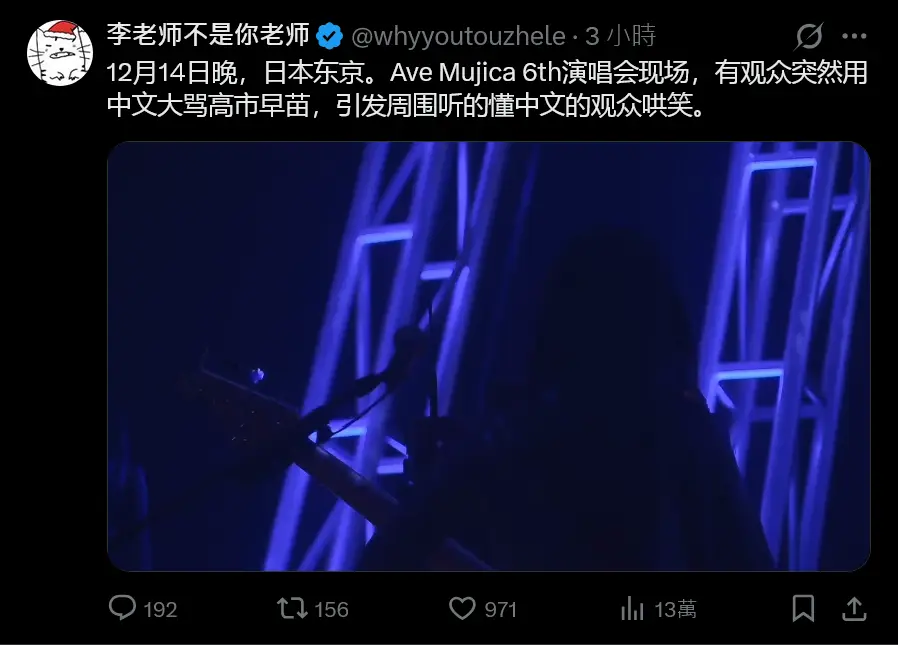Click the 13萬 view count

pyautogui.click(x=675, y=609)
